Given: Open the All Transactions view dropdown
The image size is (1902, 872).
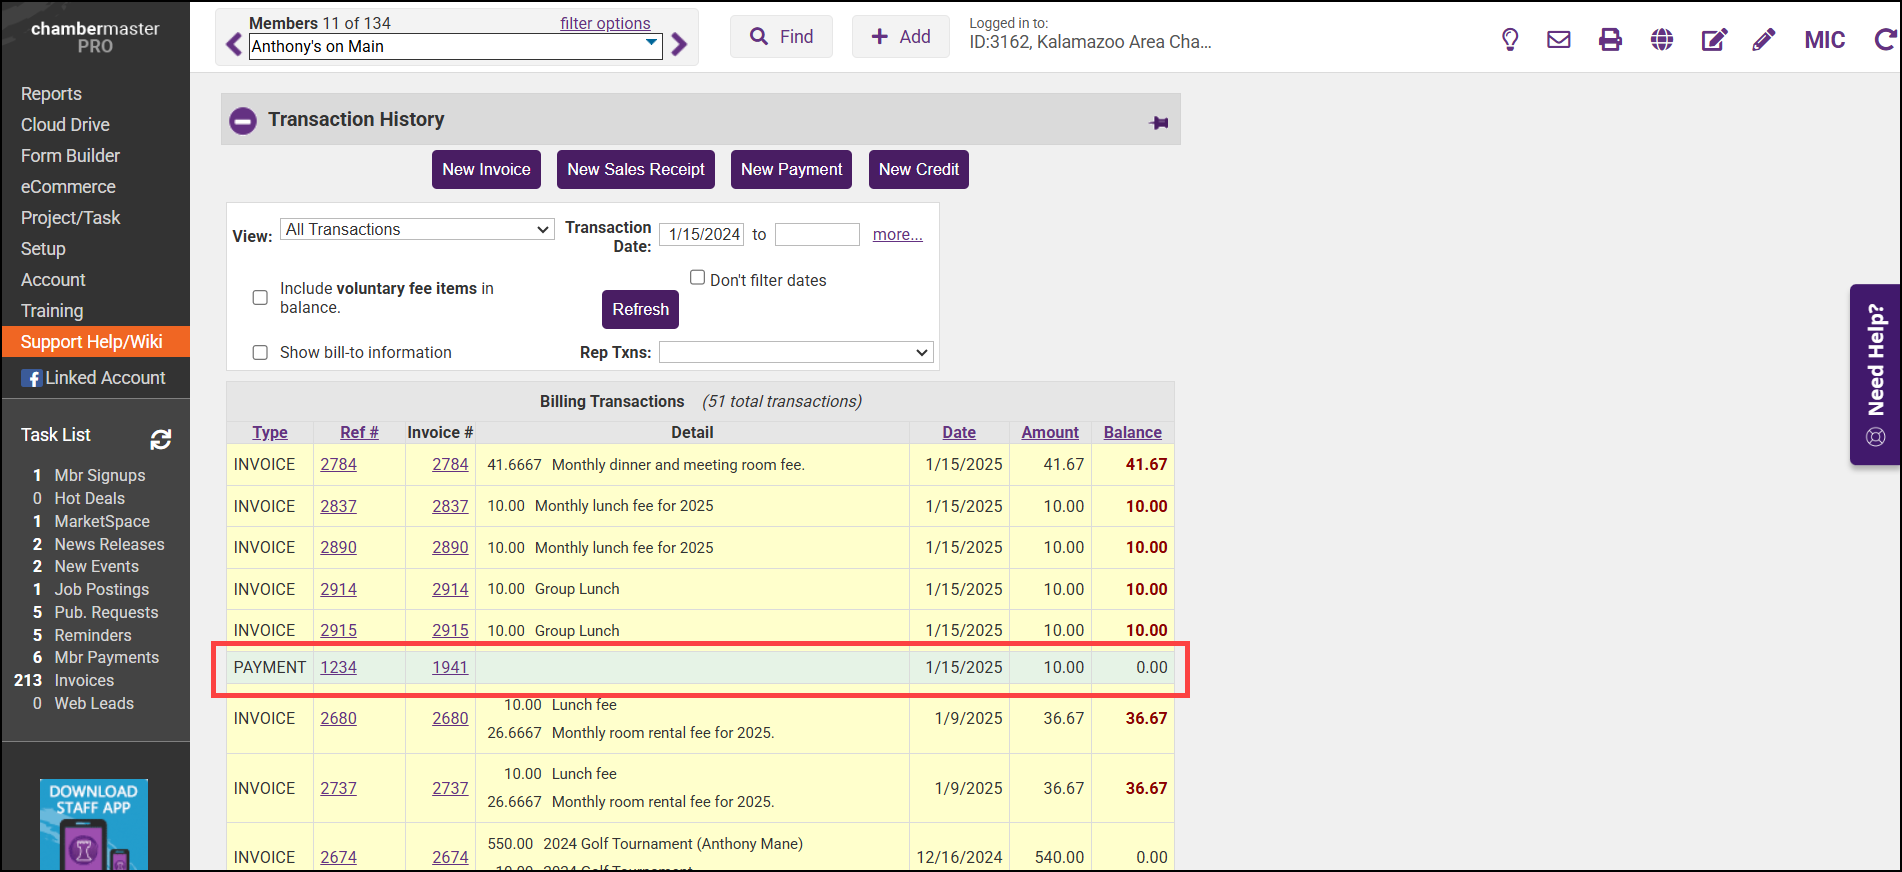Looking at the screenshot, I should pyautogui.click(x=417, y=230).
